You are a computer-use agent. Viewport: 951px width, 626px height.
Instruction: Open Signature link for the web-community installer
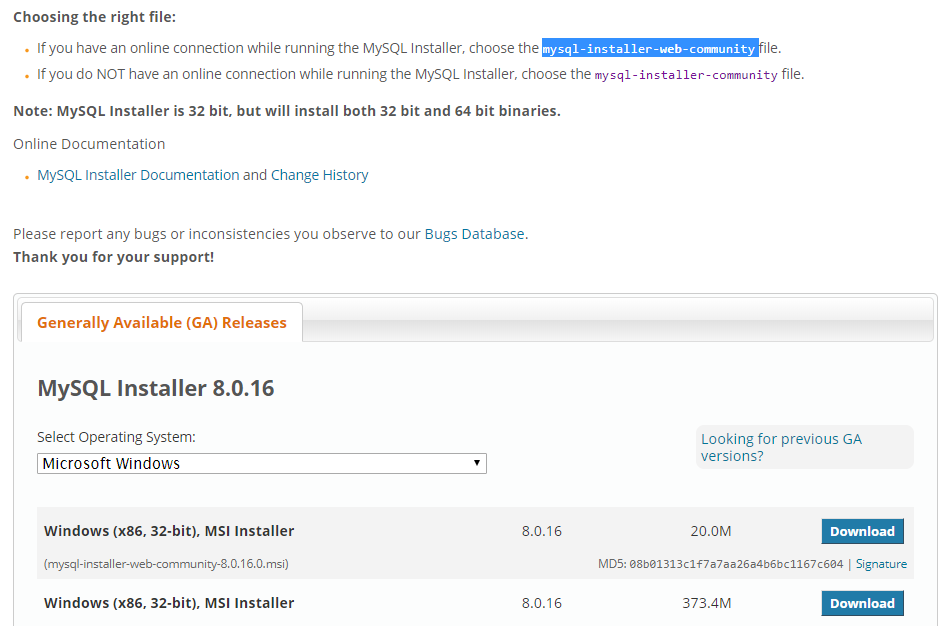(x=881, y=564)
